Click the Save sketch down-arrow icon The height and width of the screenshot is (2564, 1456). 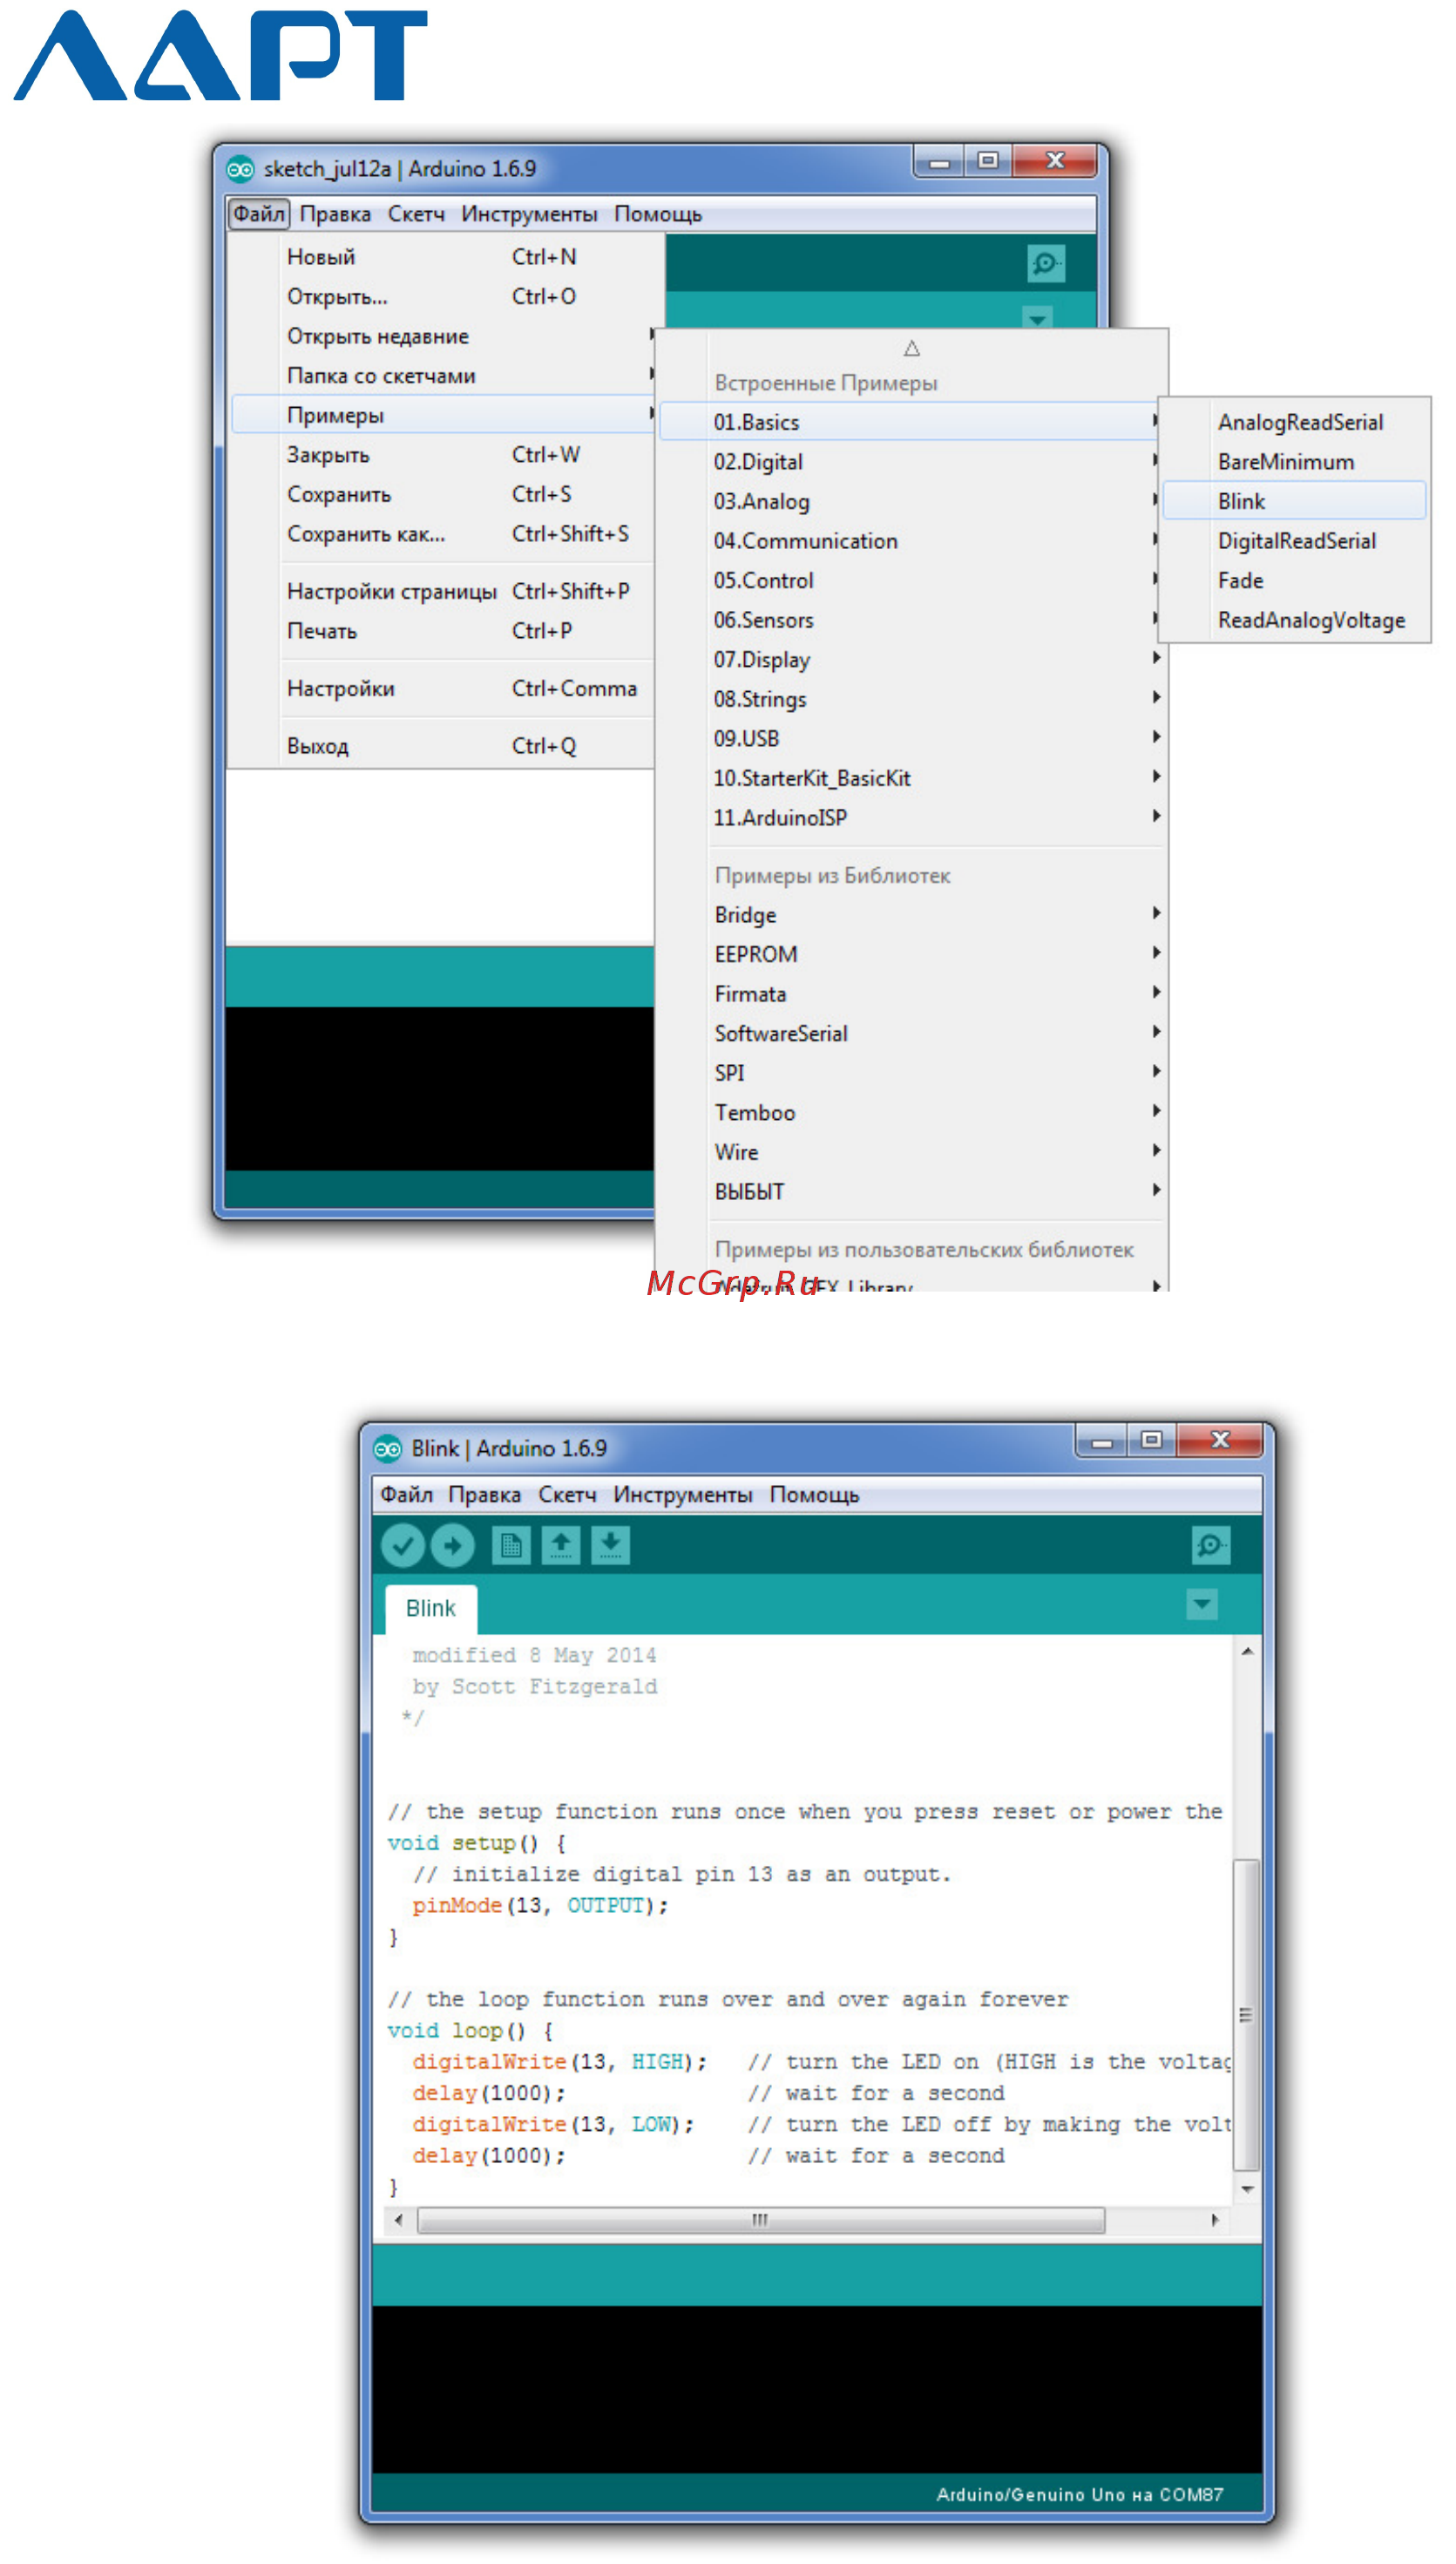click(610, 1546)
